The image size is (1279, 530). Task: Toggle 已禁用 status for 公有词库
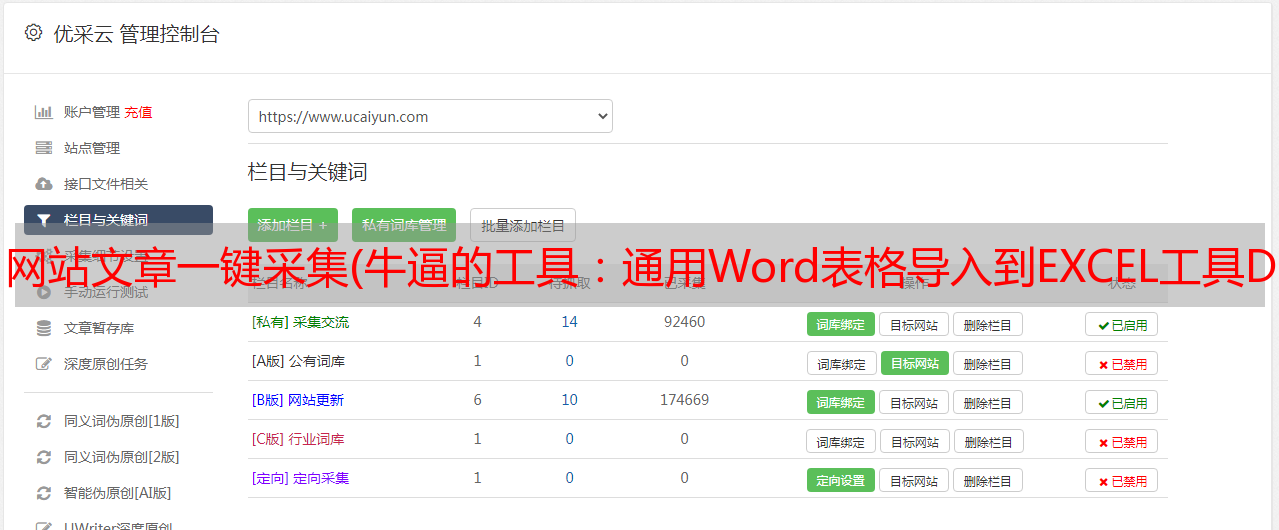click(1122, 363)
